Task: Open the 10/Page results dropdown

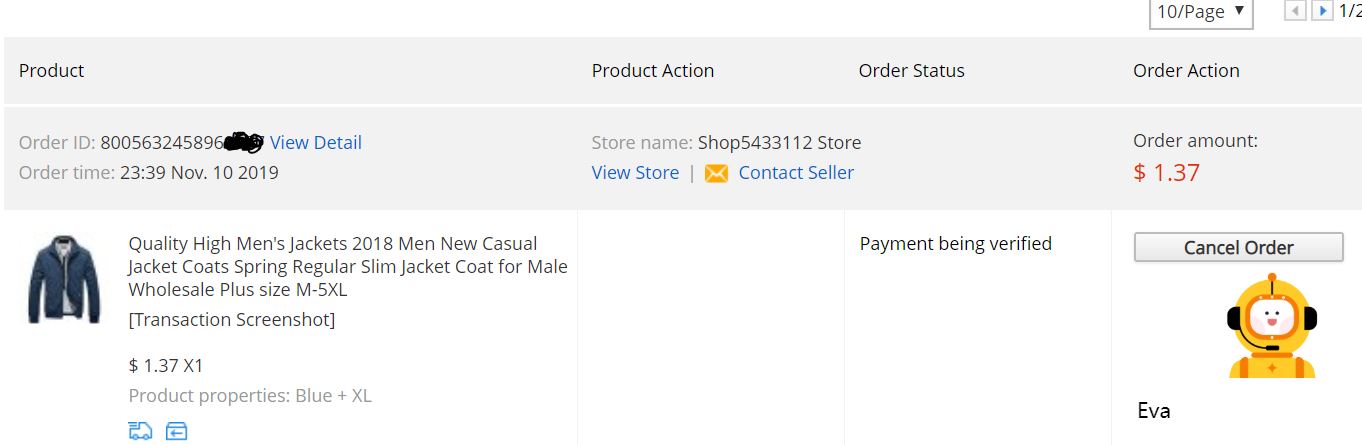Action: tap(1201, 13)
